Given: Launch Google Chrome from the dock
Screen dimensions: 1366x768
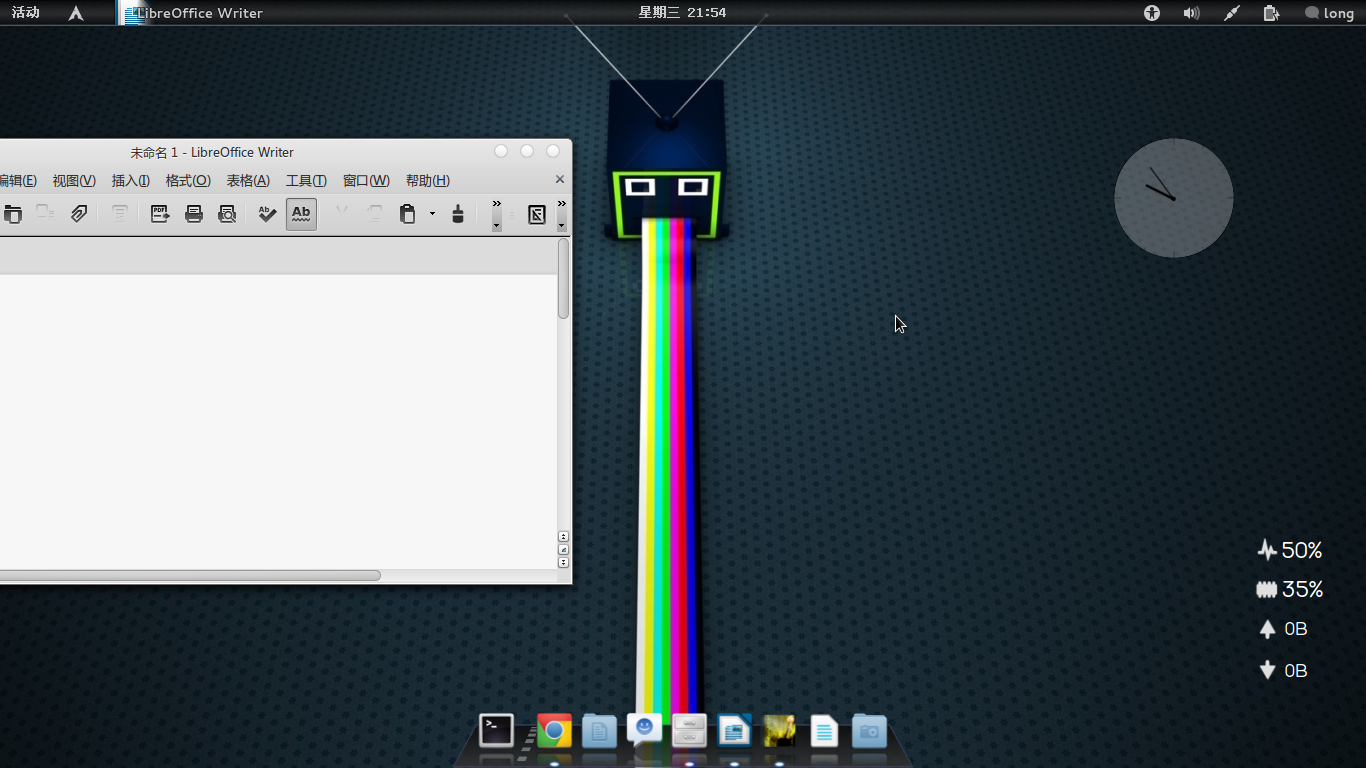Looking at the screenshot, I should (554, 730).
